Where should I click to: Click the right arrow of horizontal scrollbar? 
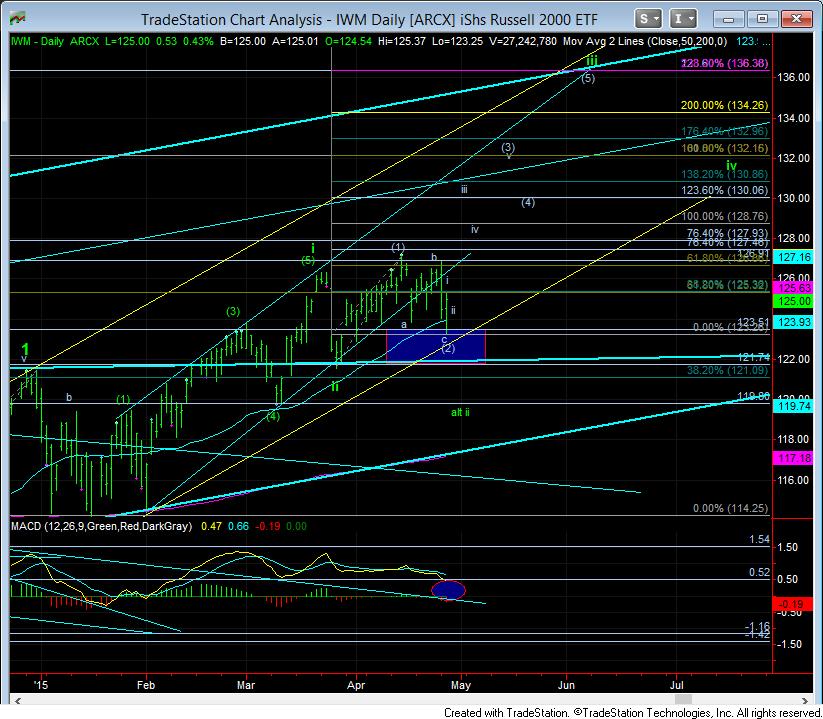click(805, 700)
